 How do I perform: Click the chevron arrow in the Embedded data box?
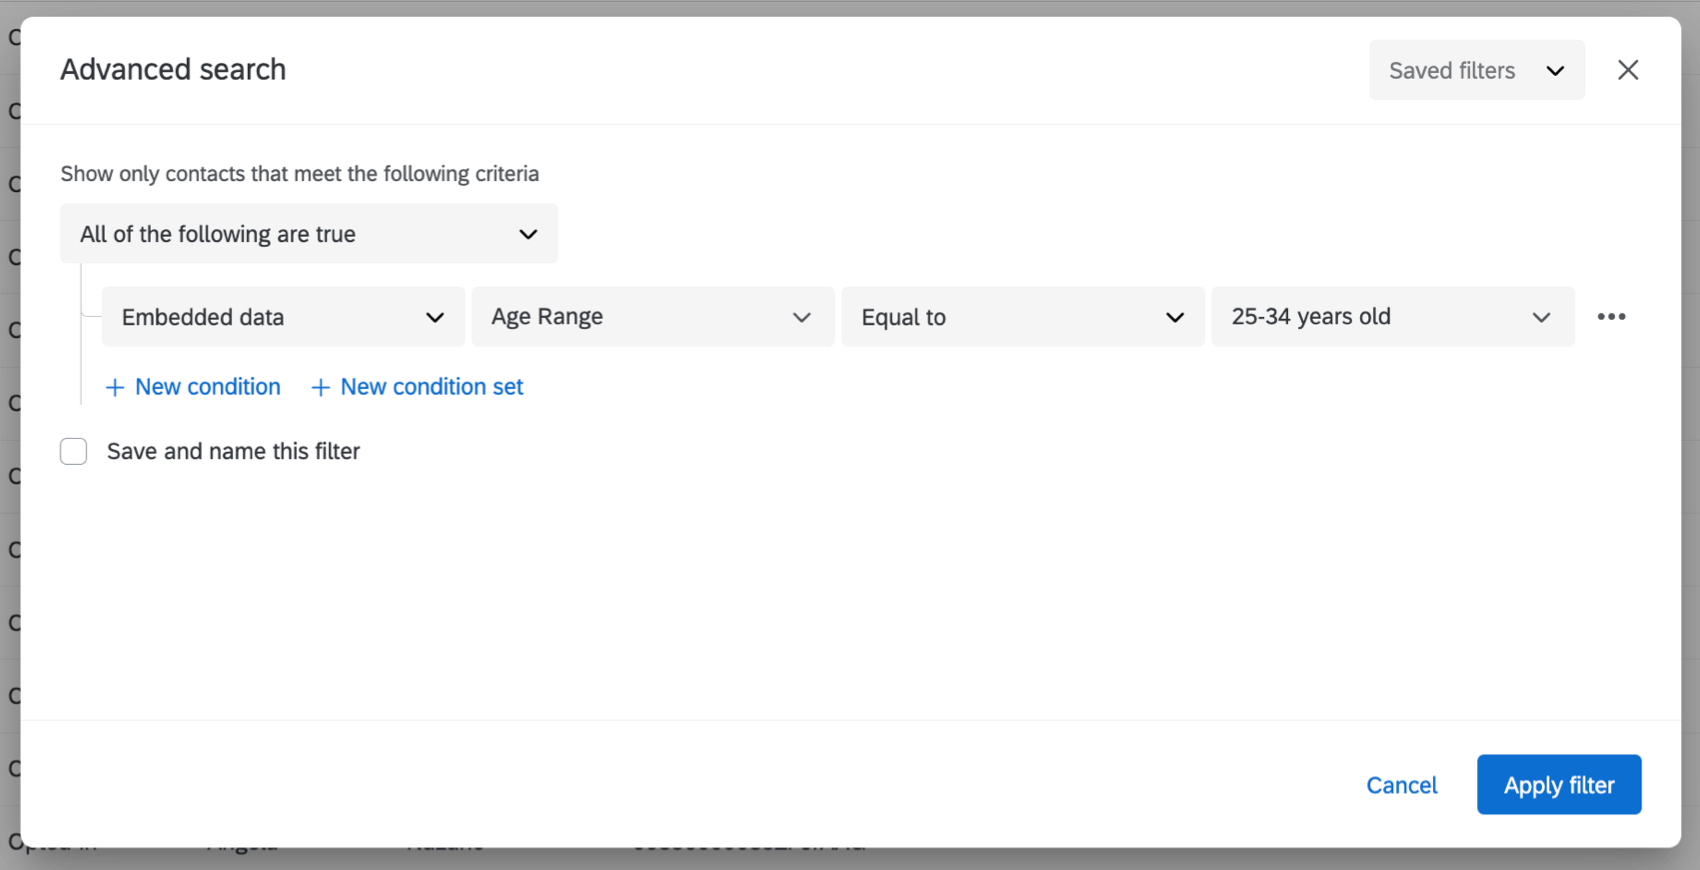click(435, 318)
